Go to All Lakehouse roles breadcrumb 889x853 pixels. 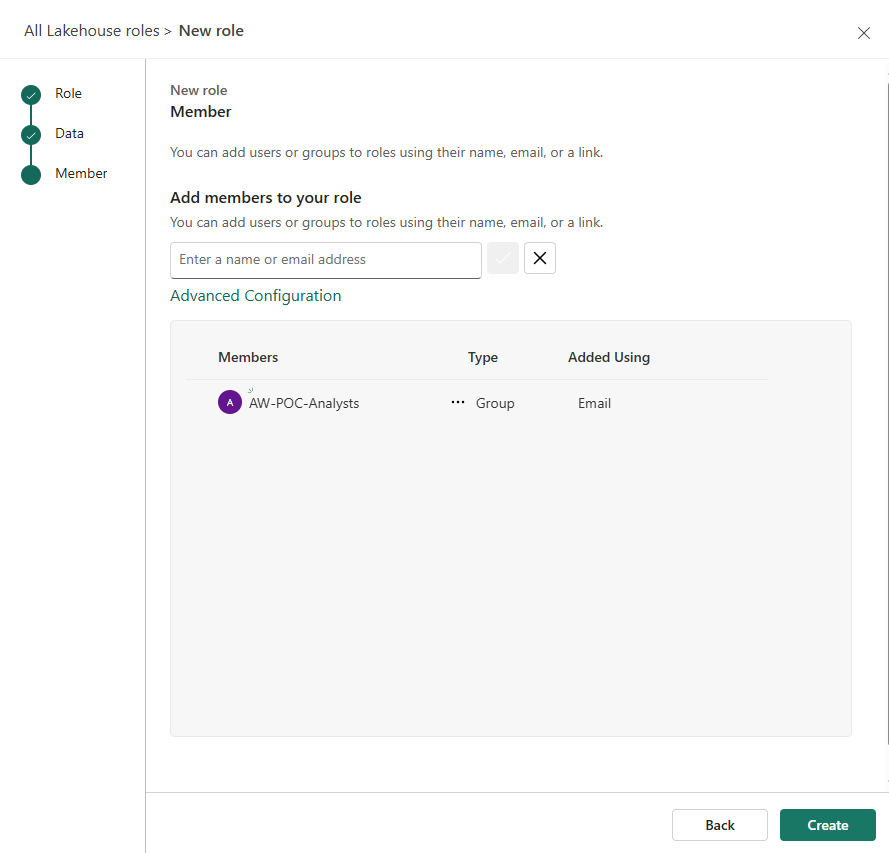pyautogui.click(x=92, y=31)
